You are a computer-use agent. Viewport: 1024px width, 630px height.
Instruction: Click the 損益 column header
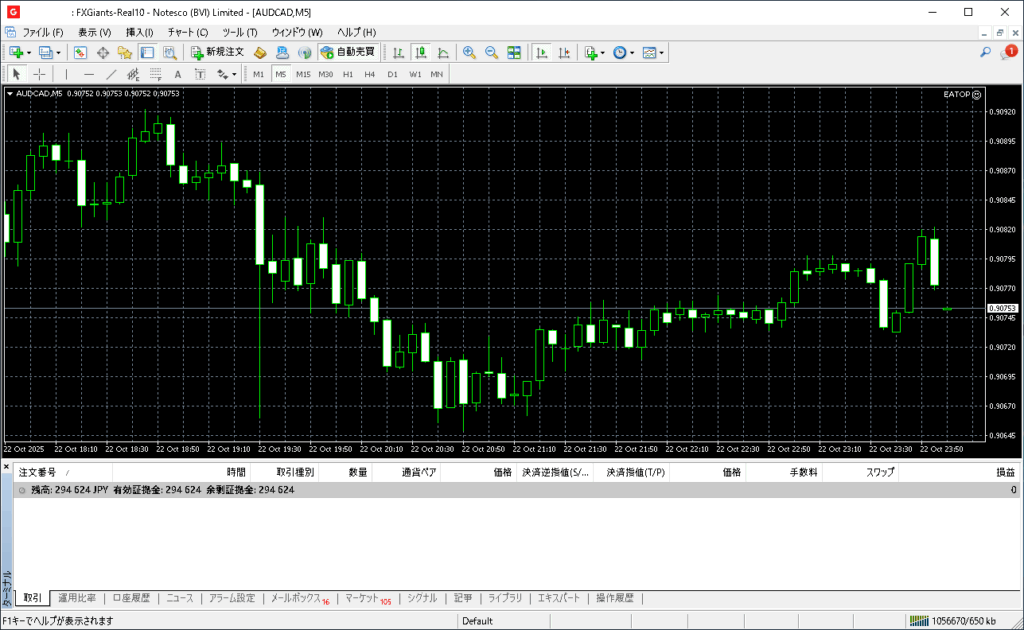point(1004,472)
